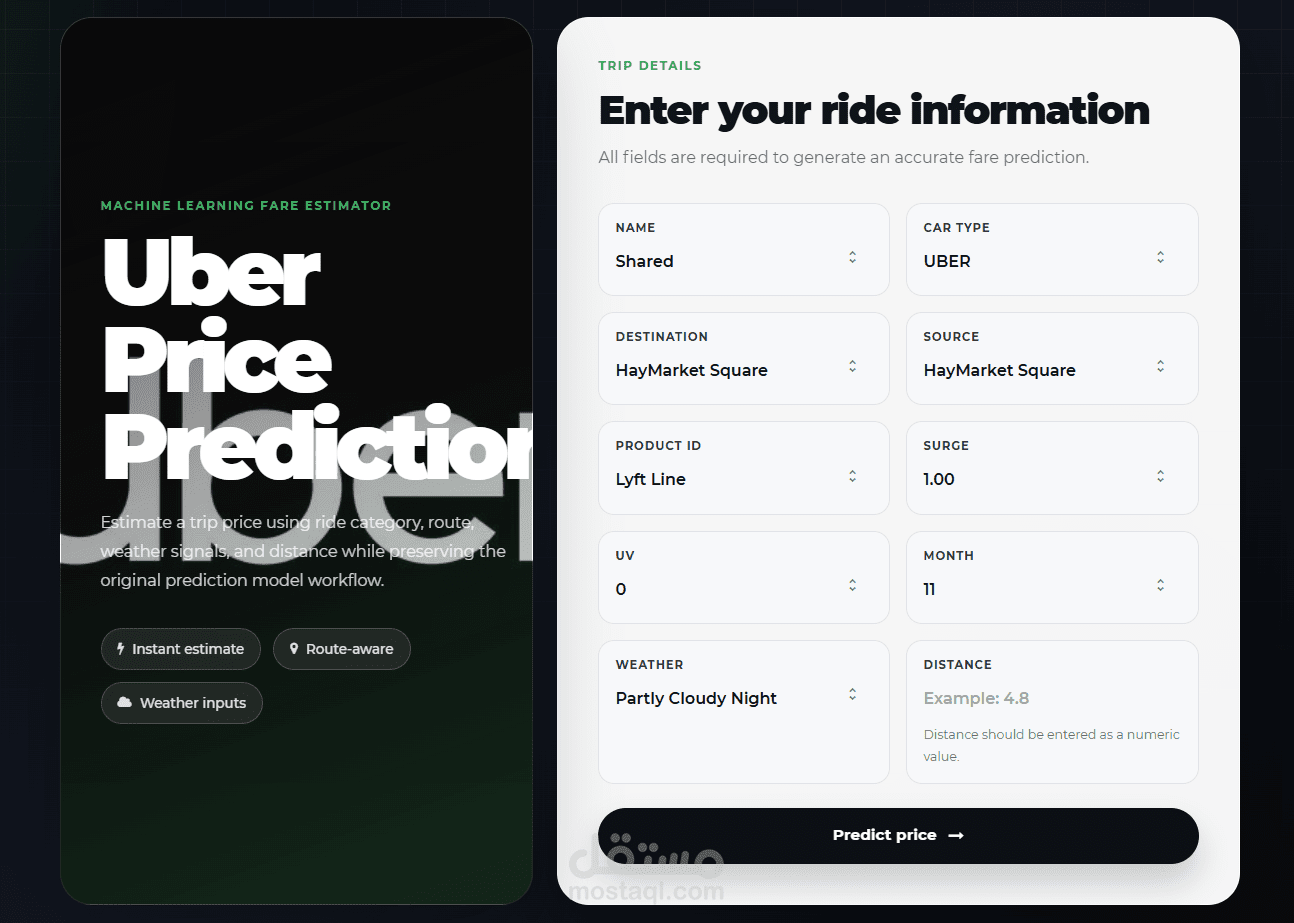Click the 'DISTANCE' field label
The image size is (1294, 923).
(957, 665)
